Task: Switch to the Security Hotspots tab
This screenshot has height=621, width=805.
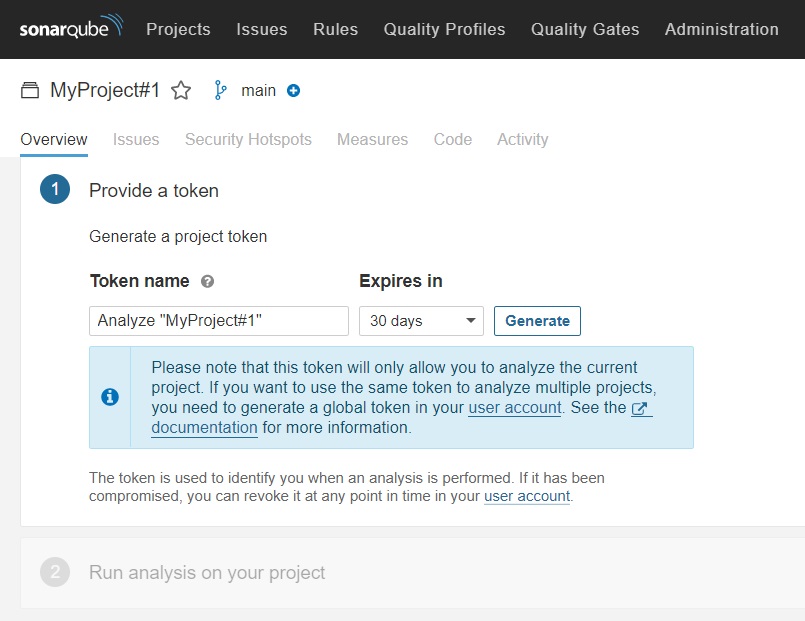Action: point(248,139)
